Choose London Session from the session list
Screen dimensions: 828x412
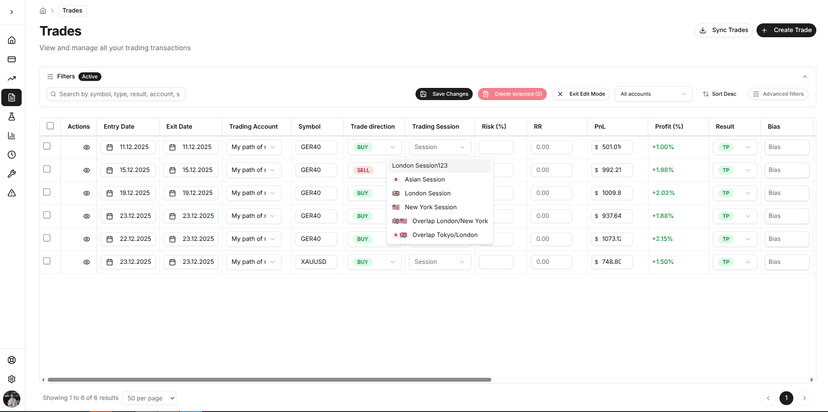(x=440, y=193)
